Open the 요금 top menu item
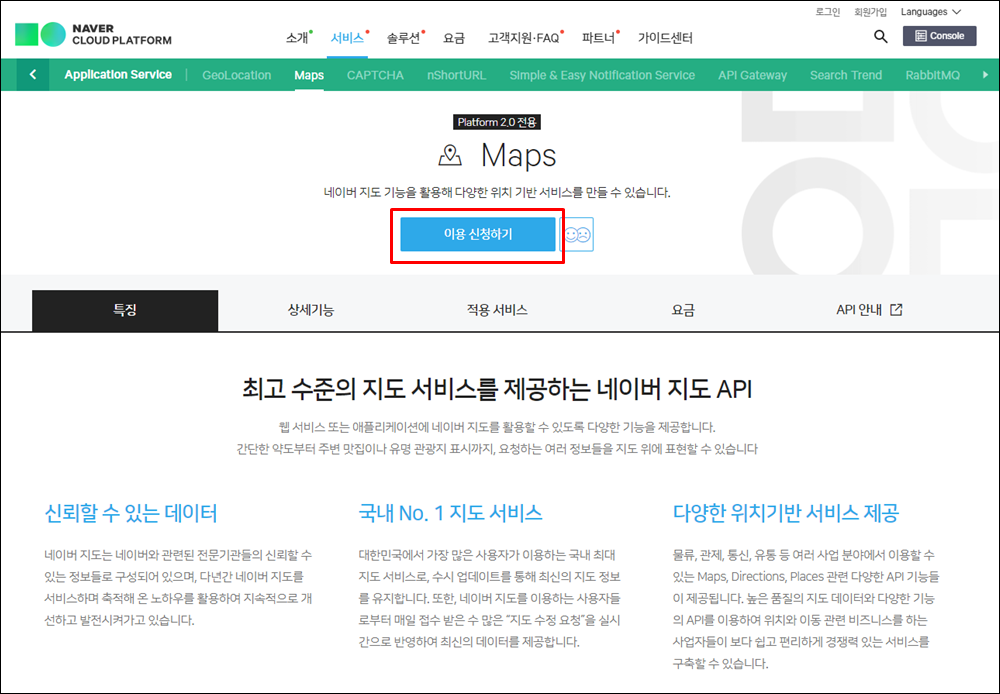The width and height of the screenshot is (1000, 694). click(x=454, y=38)
